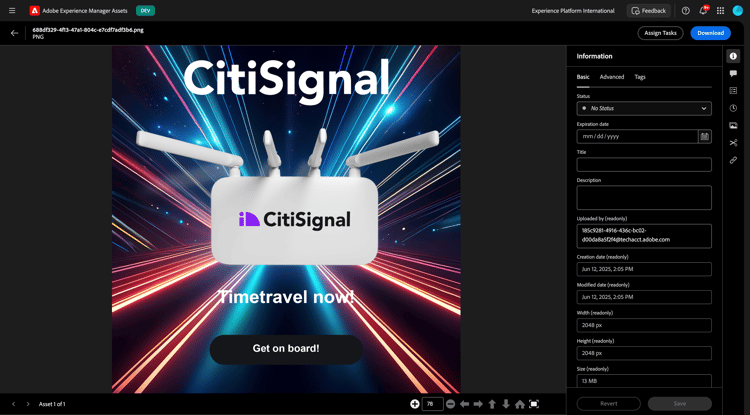Screen dimensions: 750x415
Task: Click the Modified date readonly field
Action: 644,297
